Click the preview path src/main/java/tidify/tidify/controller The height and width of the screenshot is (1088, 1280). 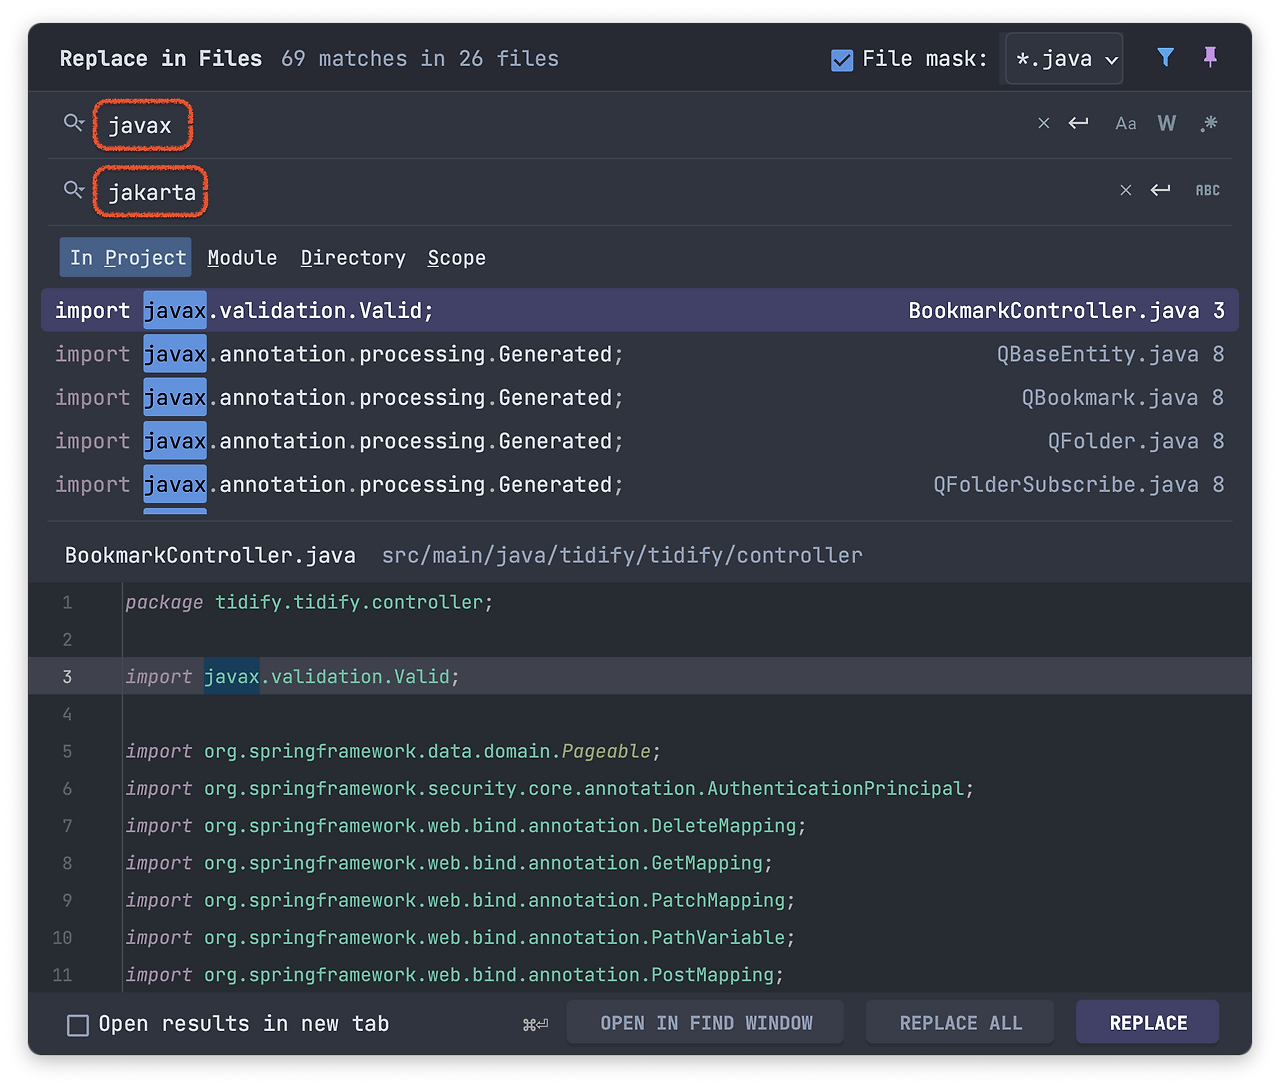pyautogui.click(x=622, y=555)
